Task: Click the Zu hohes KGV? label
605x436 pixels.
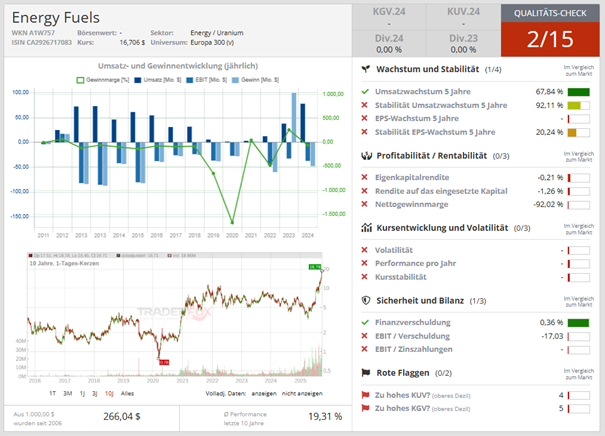Action: tap(402, 408)
